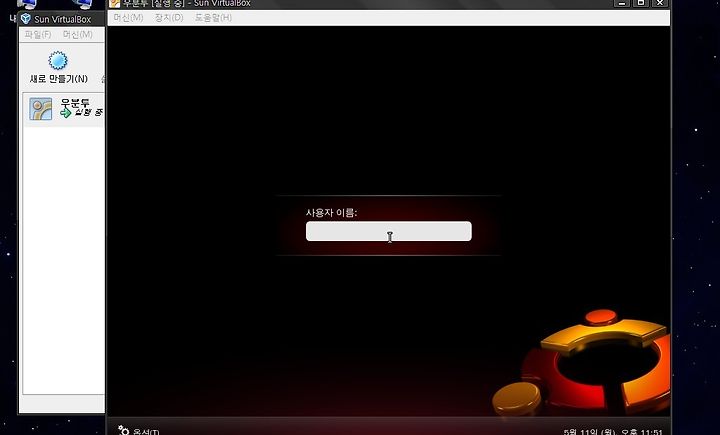Click the date and time display
The width and height of the screenshot is (720, 435).
(x=613, y=432)
